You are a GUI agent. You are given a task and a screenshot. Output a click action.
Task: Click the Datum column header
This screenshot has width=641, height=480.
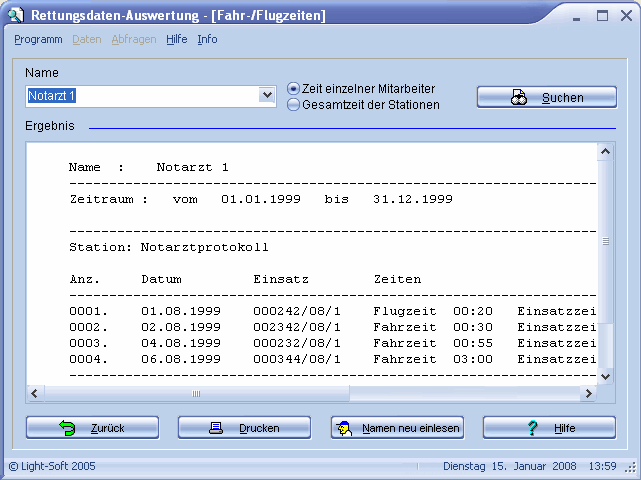[x=161, y=279]
